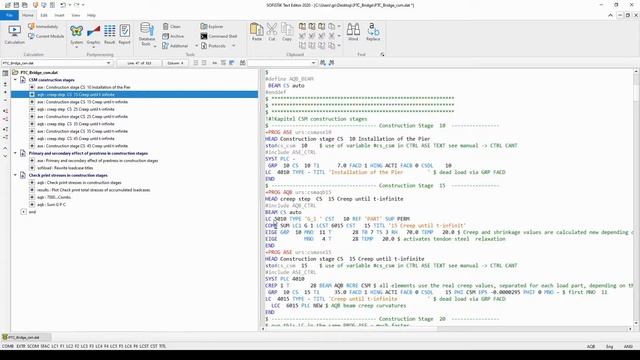The width and height of the screenshot is (640, 360).
Task: Click the Clean tool
Action: [x=171, y=27]
